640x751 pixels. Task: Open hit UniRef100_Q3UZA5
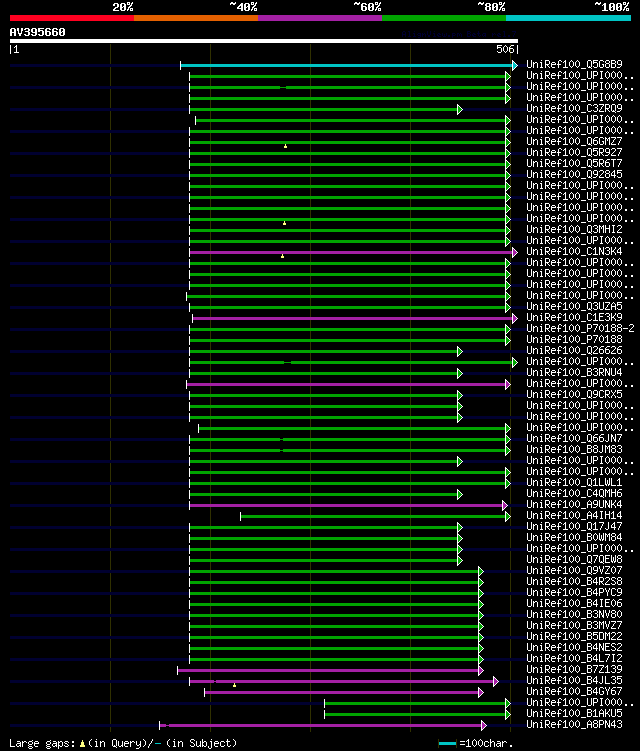pyautogui.click(x=574, y=307)
